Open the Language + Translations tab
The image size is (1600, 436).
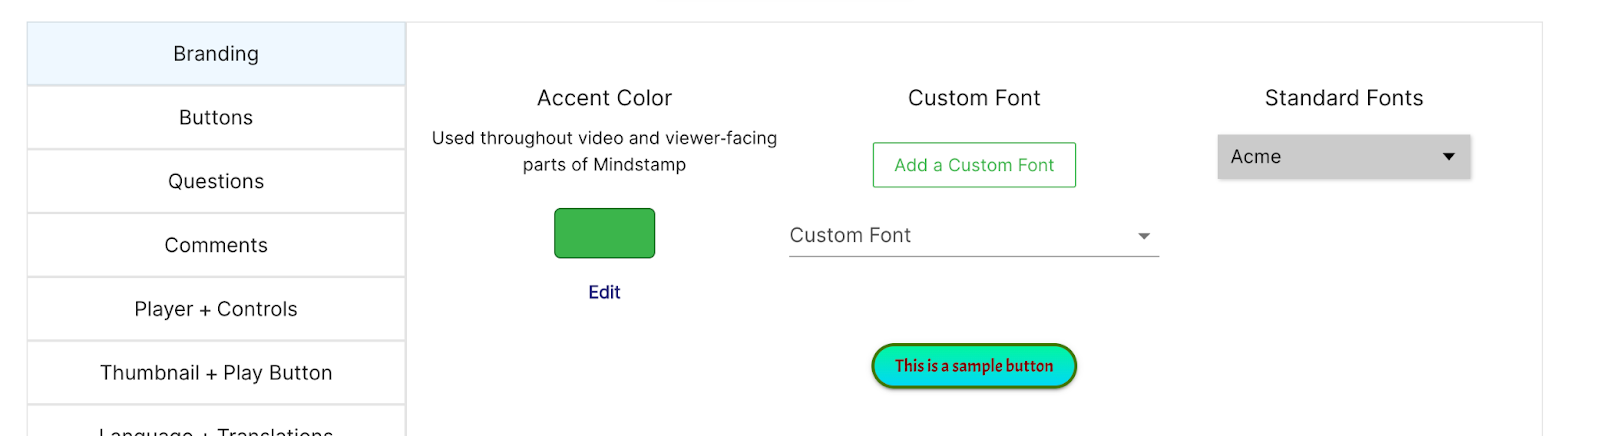point(216,429)
